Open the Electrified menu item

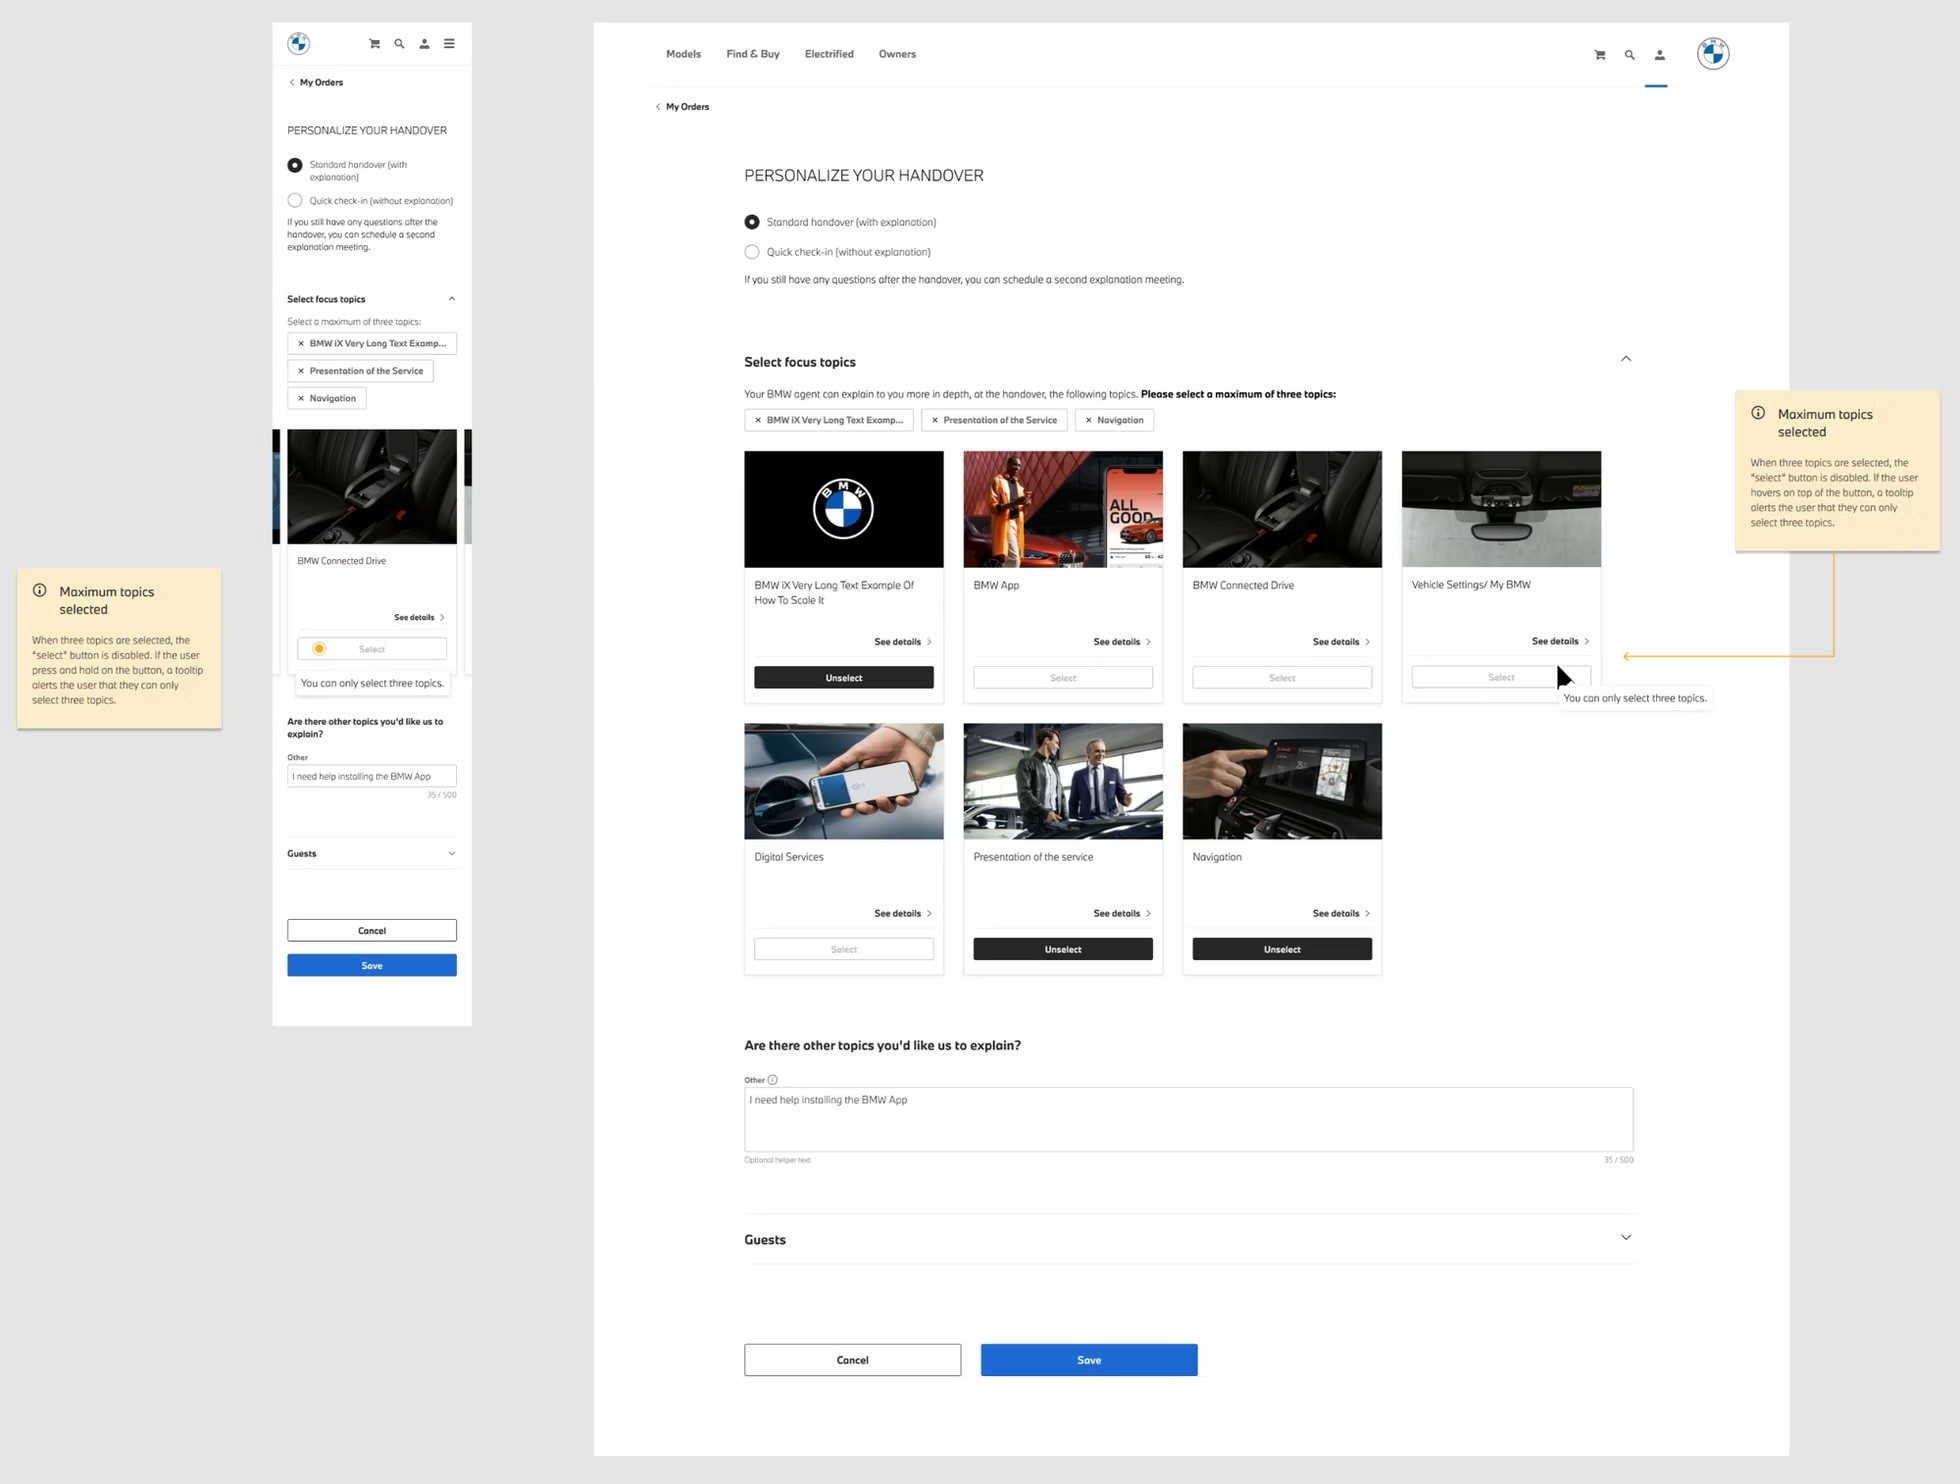tap(828, 54)
